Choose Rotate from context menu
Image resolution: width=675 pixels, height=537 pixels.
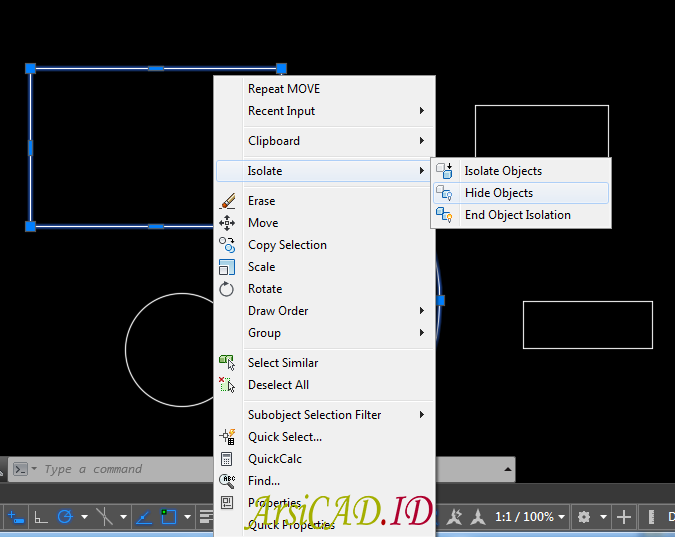[x=325, y=289]
